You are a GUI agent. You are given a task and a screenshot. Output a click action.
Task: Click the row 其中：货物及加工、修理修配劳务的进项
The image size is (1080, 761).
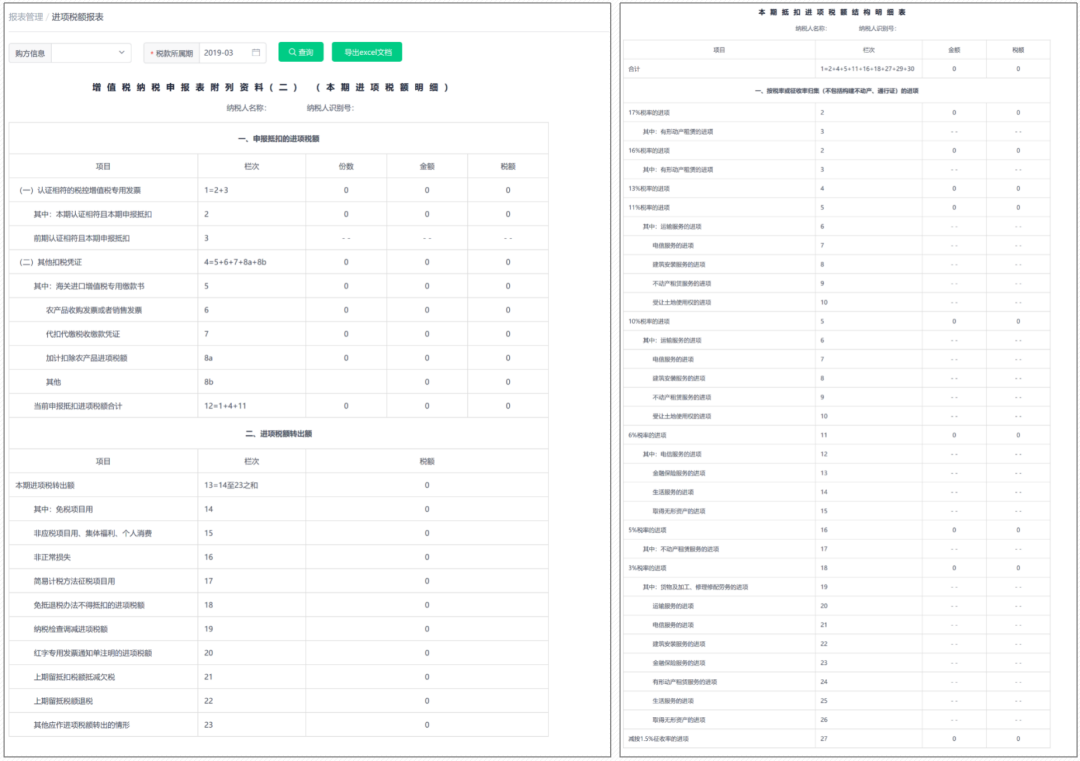coord(837,587)
